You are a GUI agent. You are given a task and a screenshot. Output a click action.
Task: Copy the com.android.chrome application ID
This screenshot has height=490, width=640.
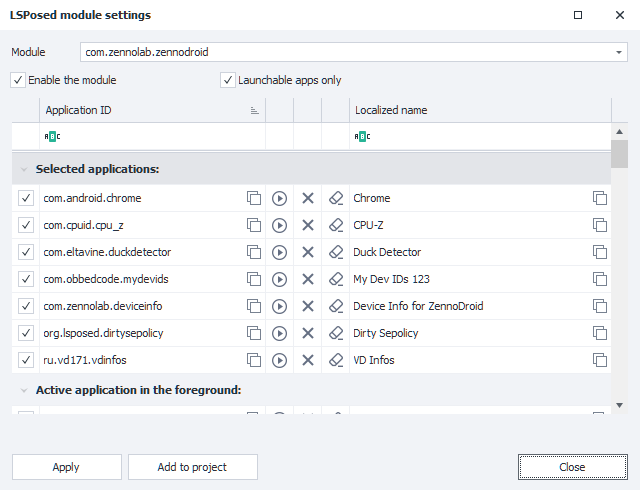click(x=254, y=198)
